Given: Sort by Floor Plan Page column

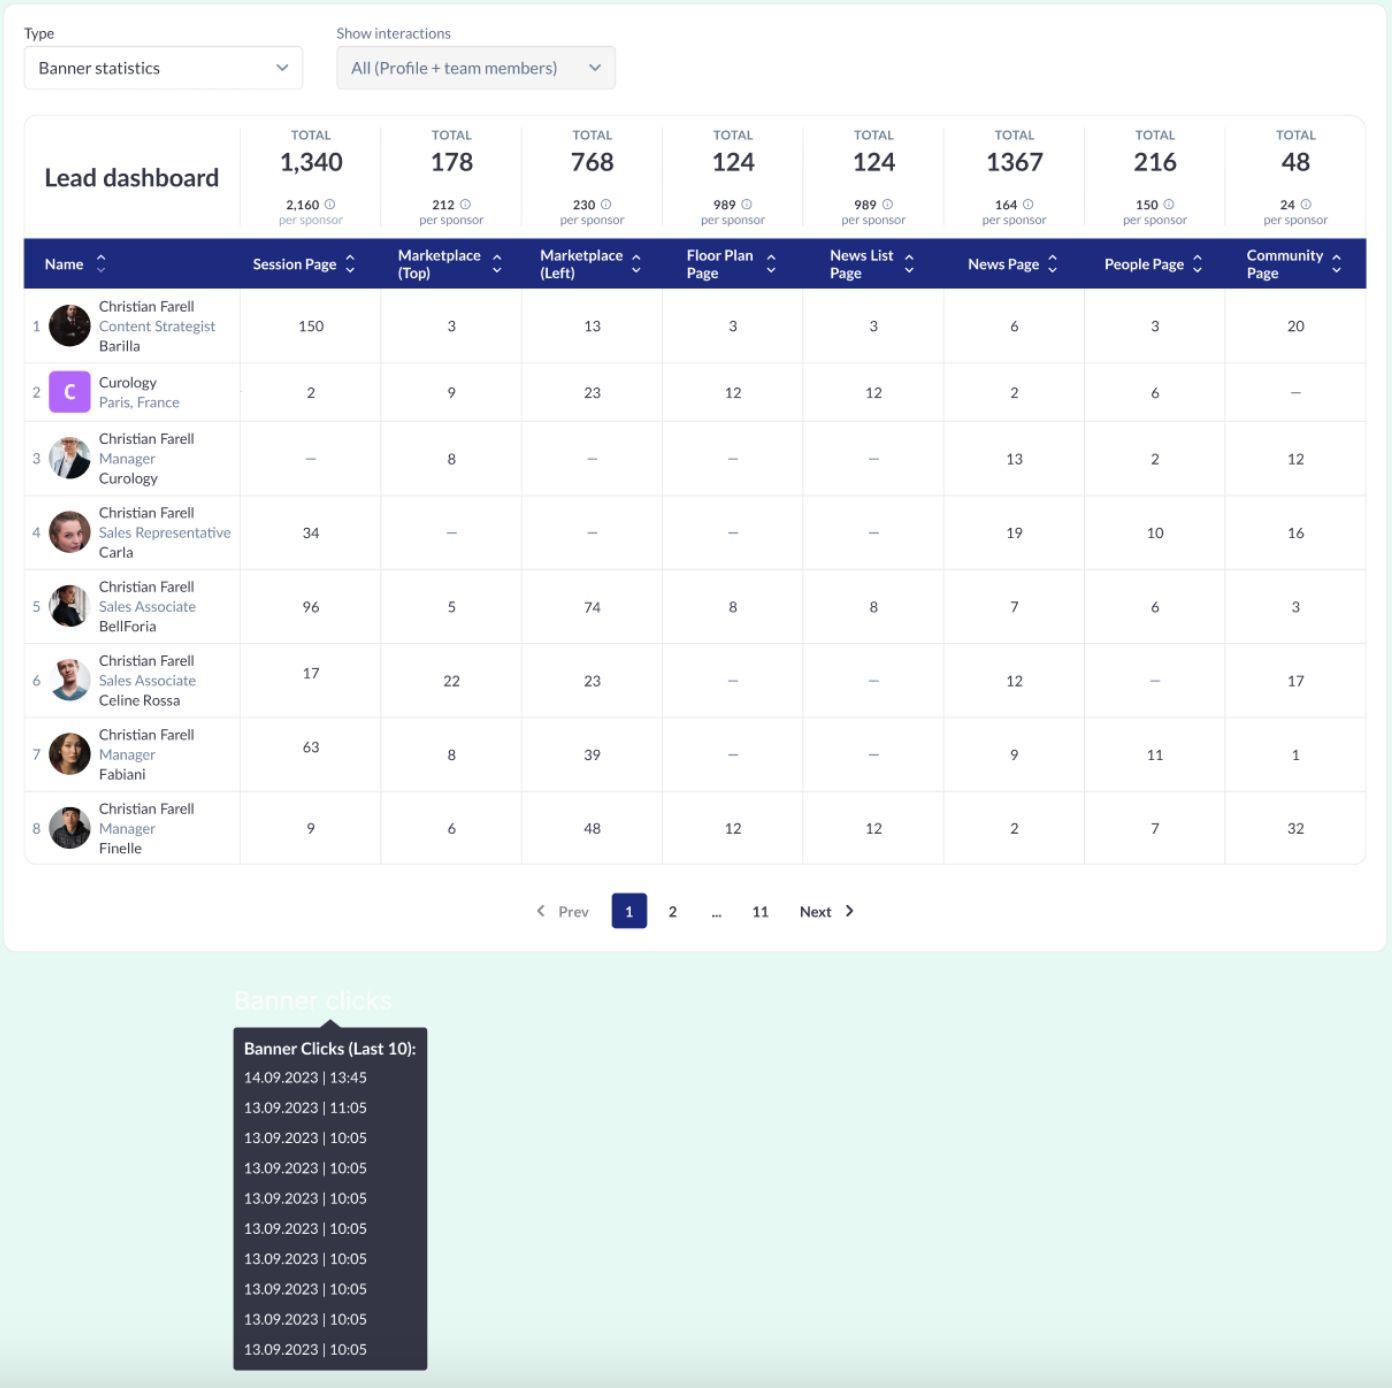Looking at the screenshot, I should coord(771,264).
